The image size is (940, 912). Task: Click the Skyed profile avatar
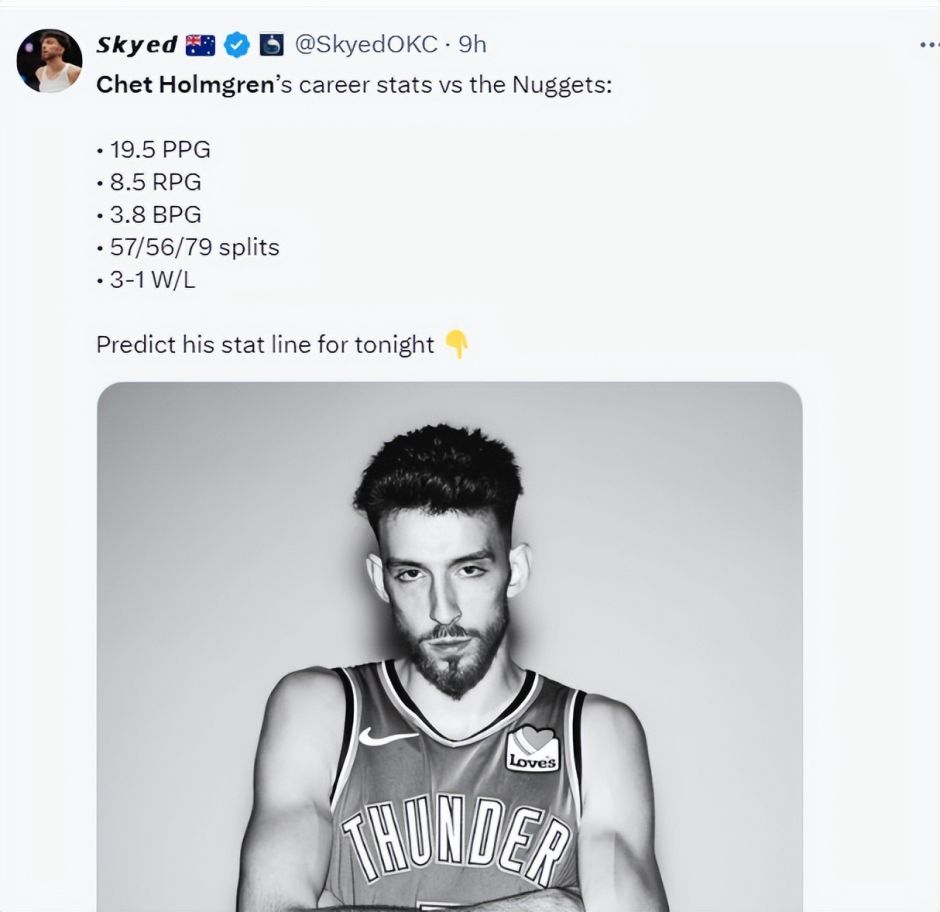coord(49,61)
